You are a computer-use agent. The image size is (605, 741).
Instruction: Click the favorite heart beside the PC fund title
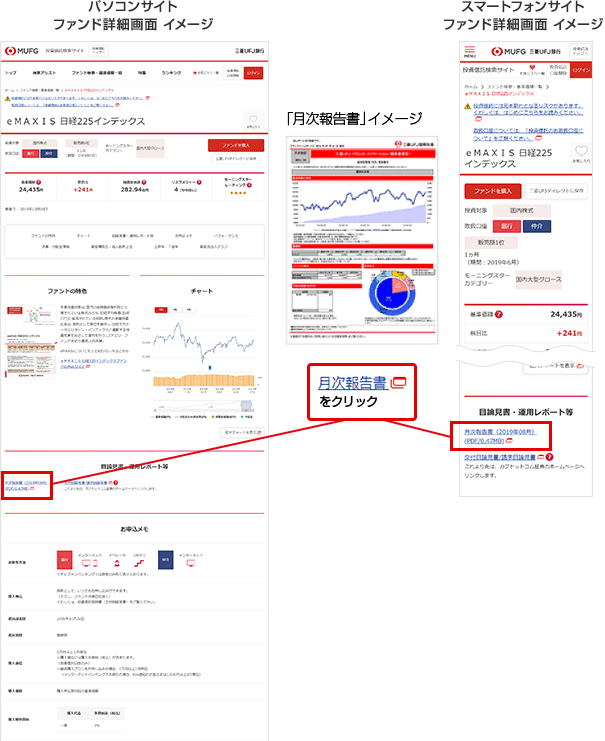253,121
